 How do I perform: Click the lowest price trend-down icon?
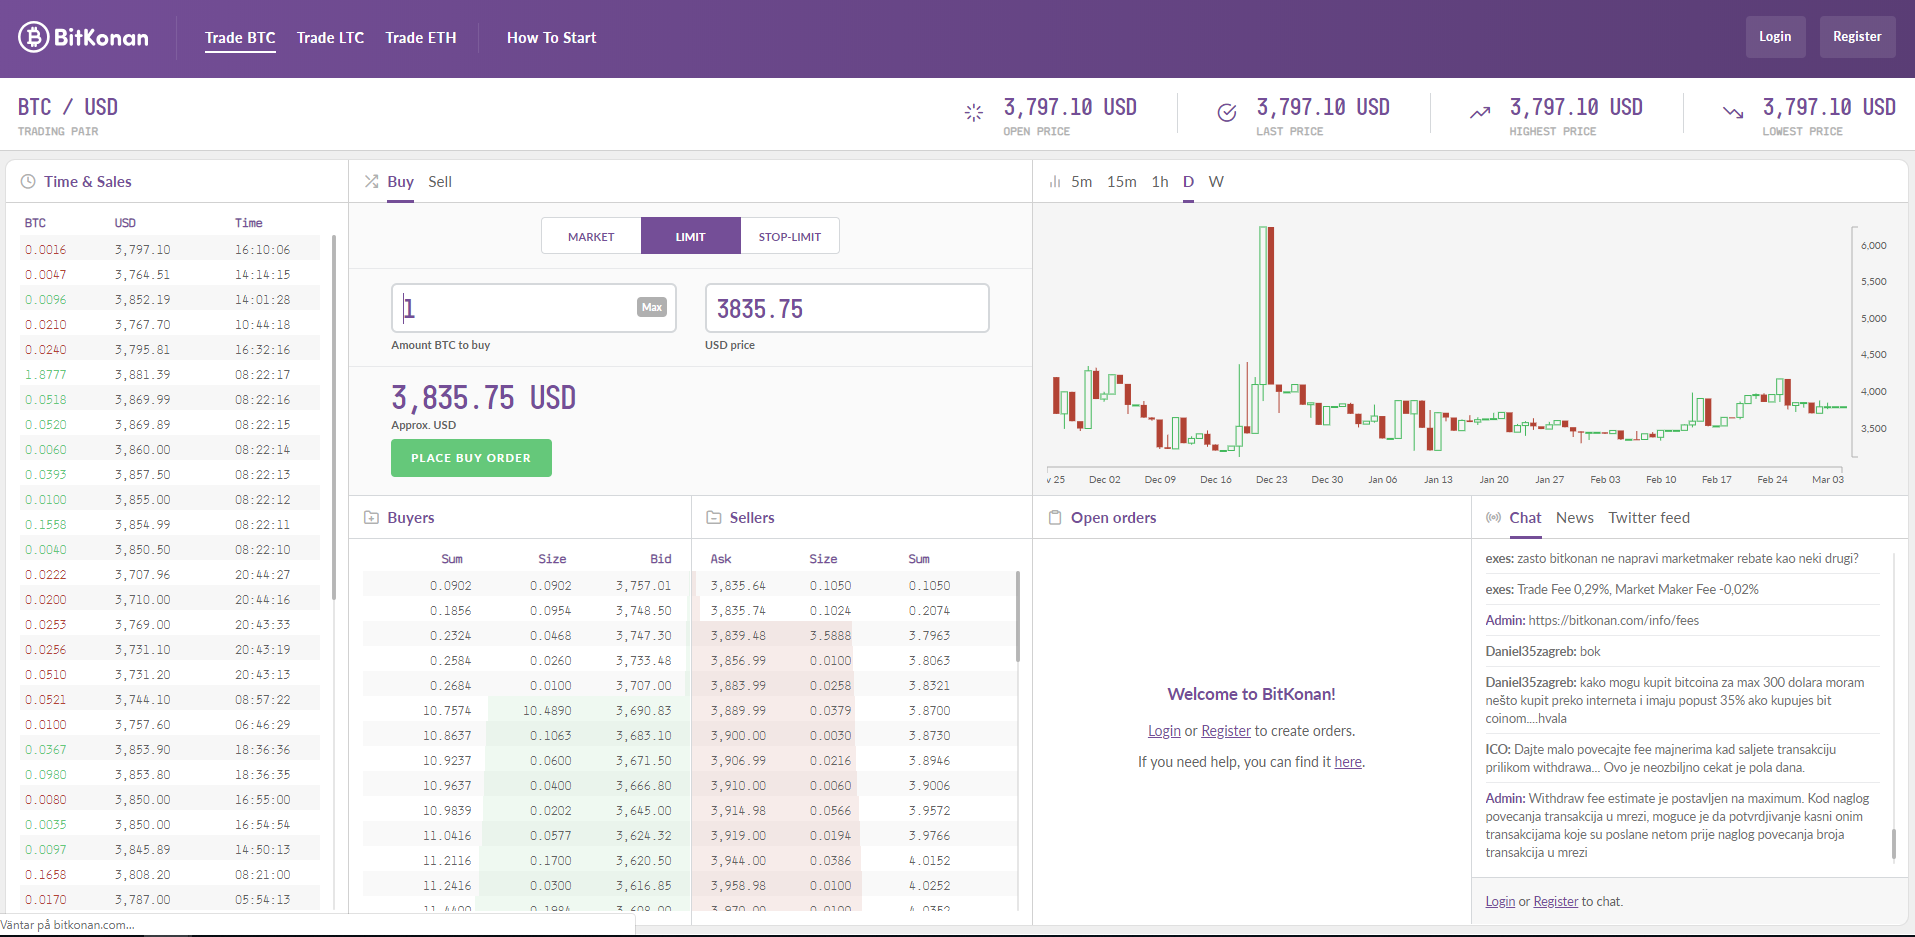click(1733, 113)
